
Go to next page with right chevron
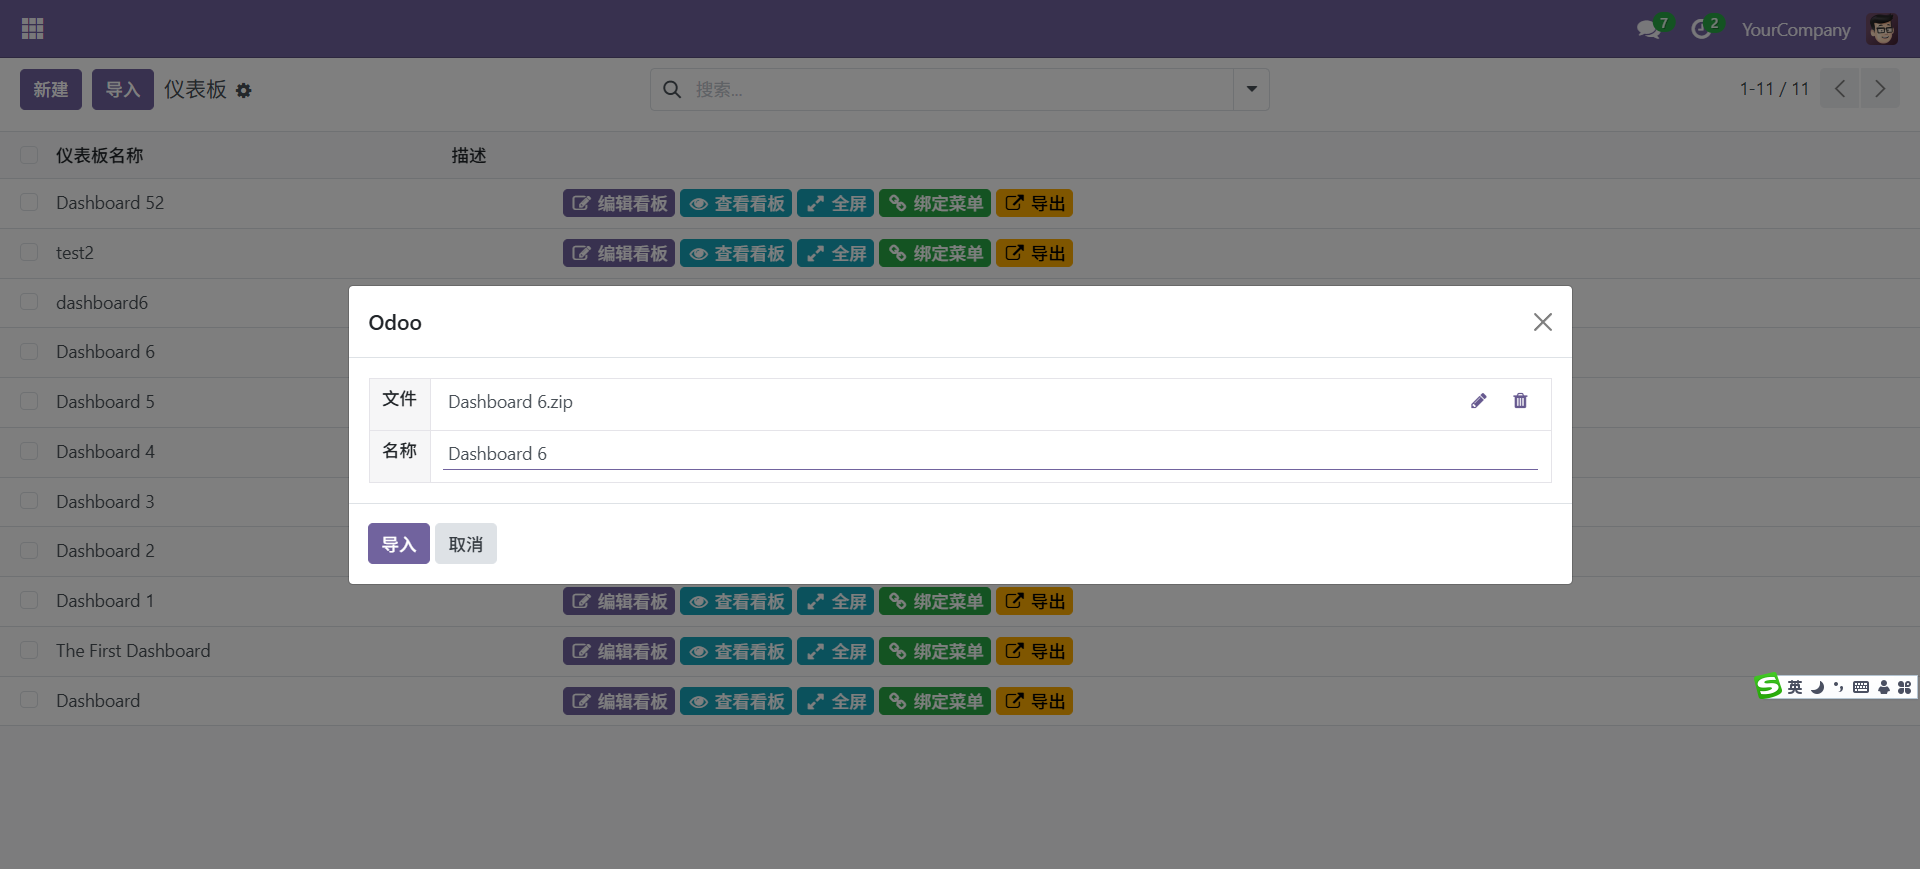coord(1879,89)
